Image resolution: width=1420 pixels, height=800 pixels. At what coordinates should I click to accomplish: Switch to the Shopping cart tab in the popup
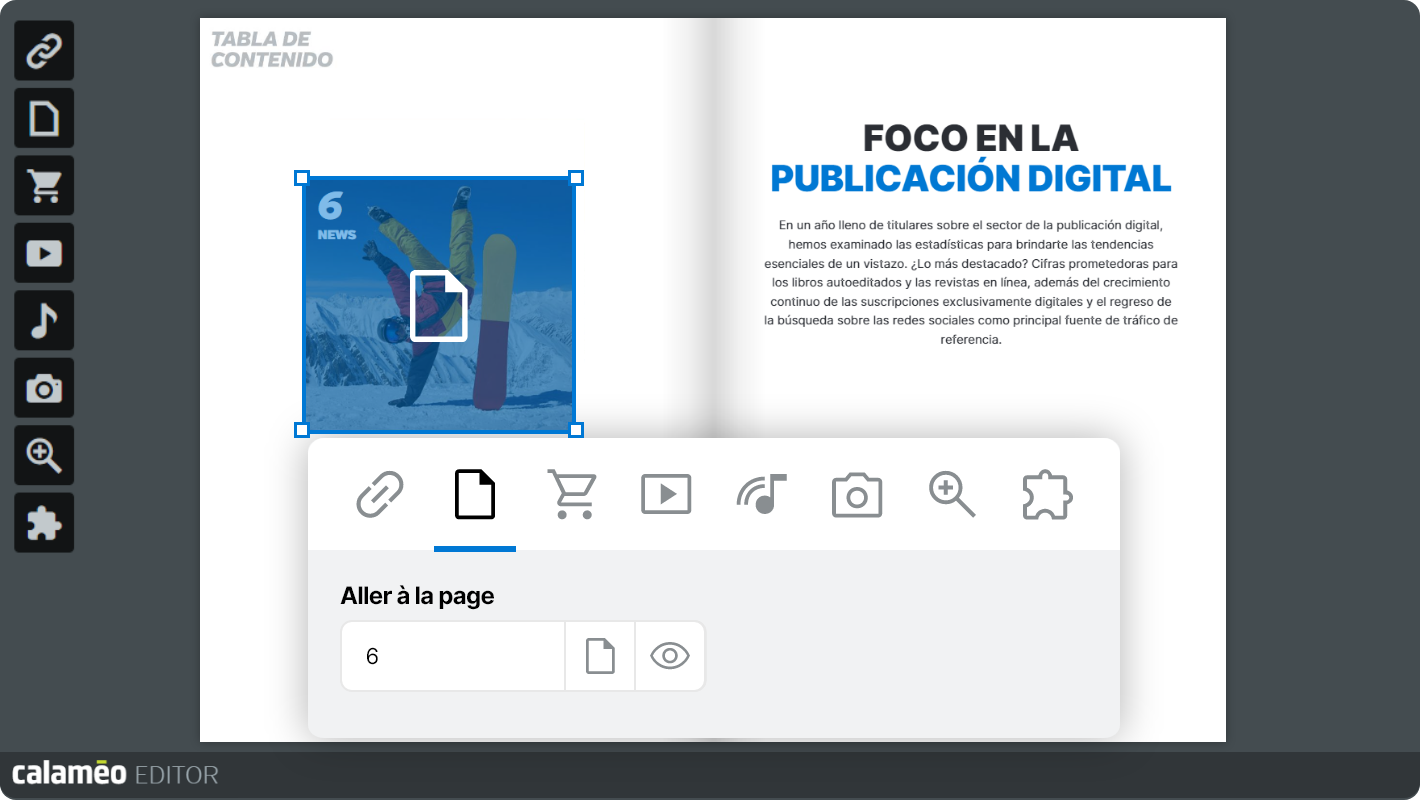(x=570, y=494)
